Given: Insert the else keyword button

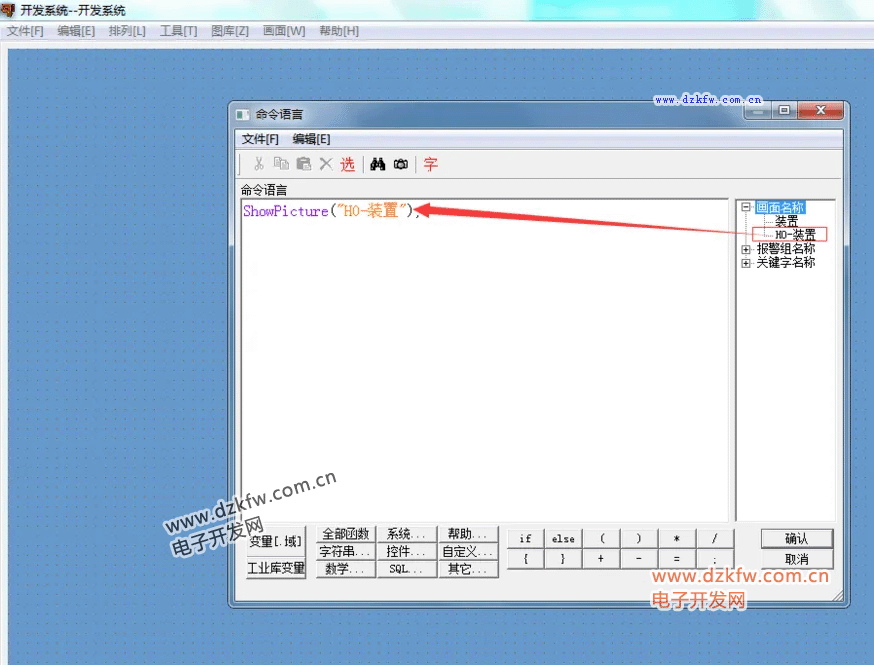Looking at the screenshot, I should (x=563, y=539).
